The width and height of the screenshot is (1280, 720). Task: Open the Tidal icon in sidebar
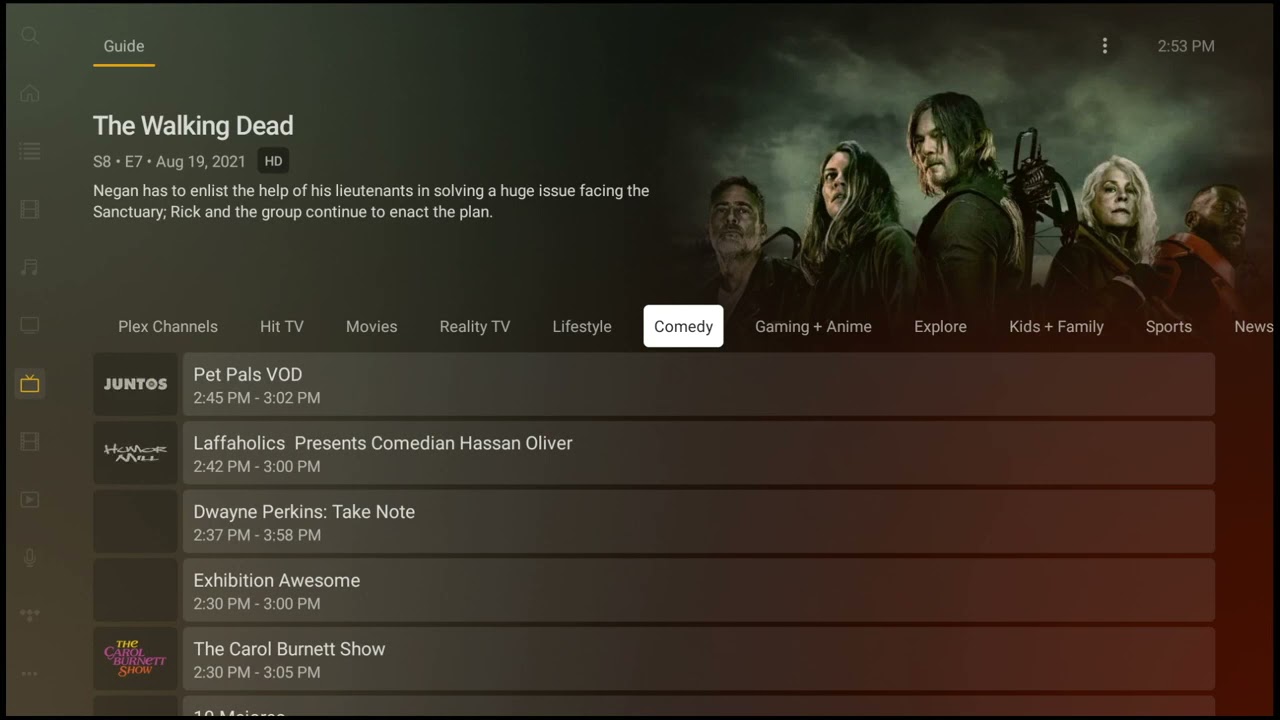point(30,615)
